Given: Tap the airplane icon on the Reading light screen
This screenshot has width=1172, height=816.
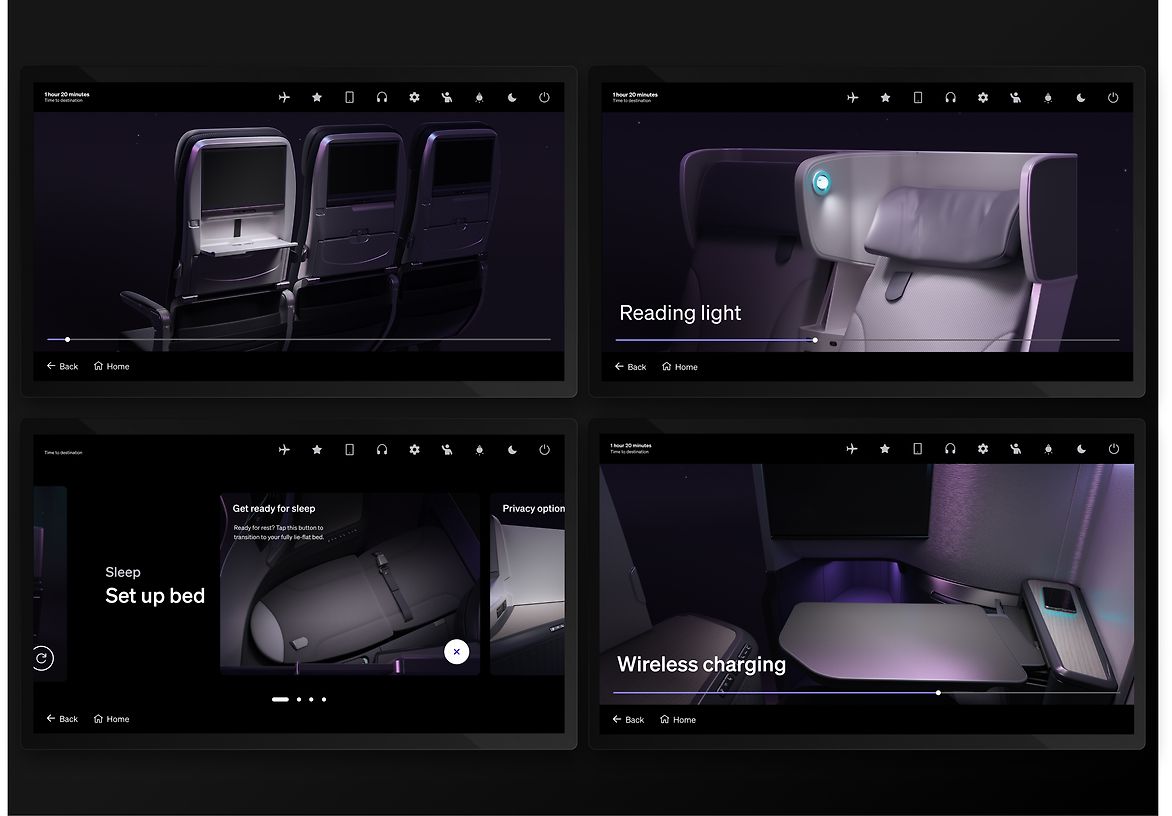Looking at the screenshot, I should point(852,98).
